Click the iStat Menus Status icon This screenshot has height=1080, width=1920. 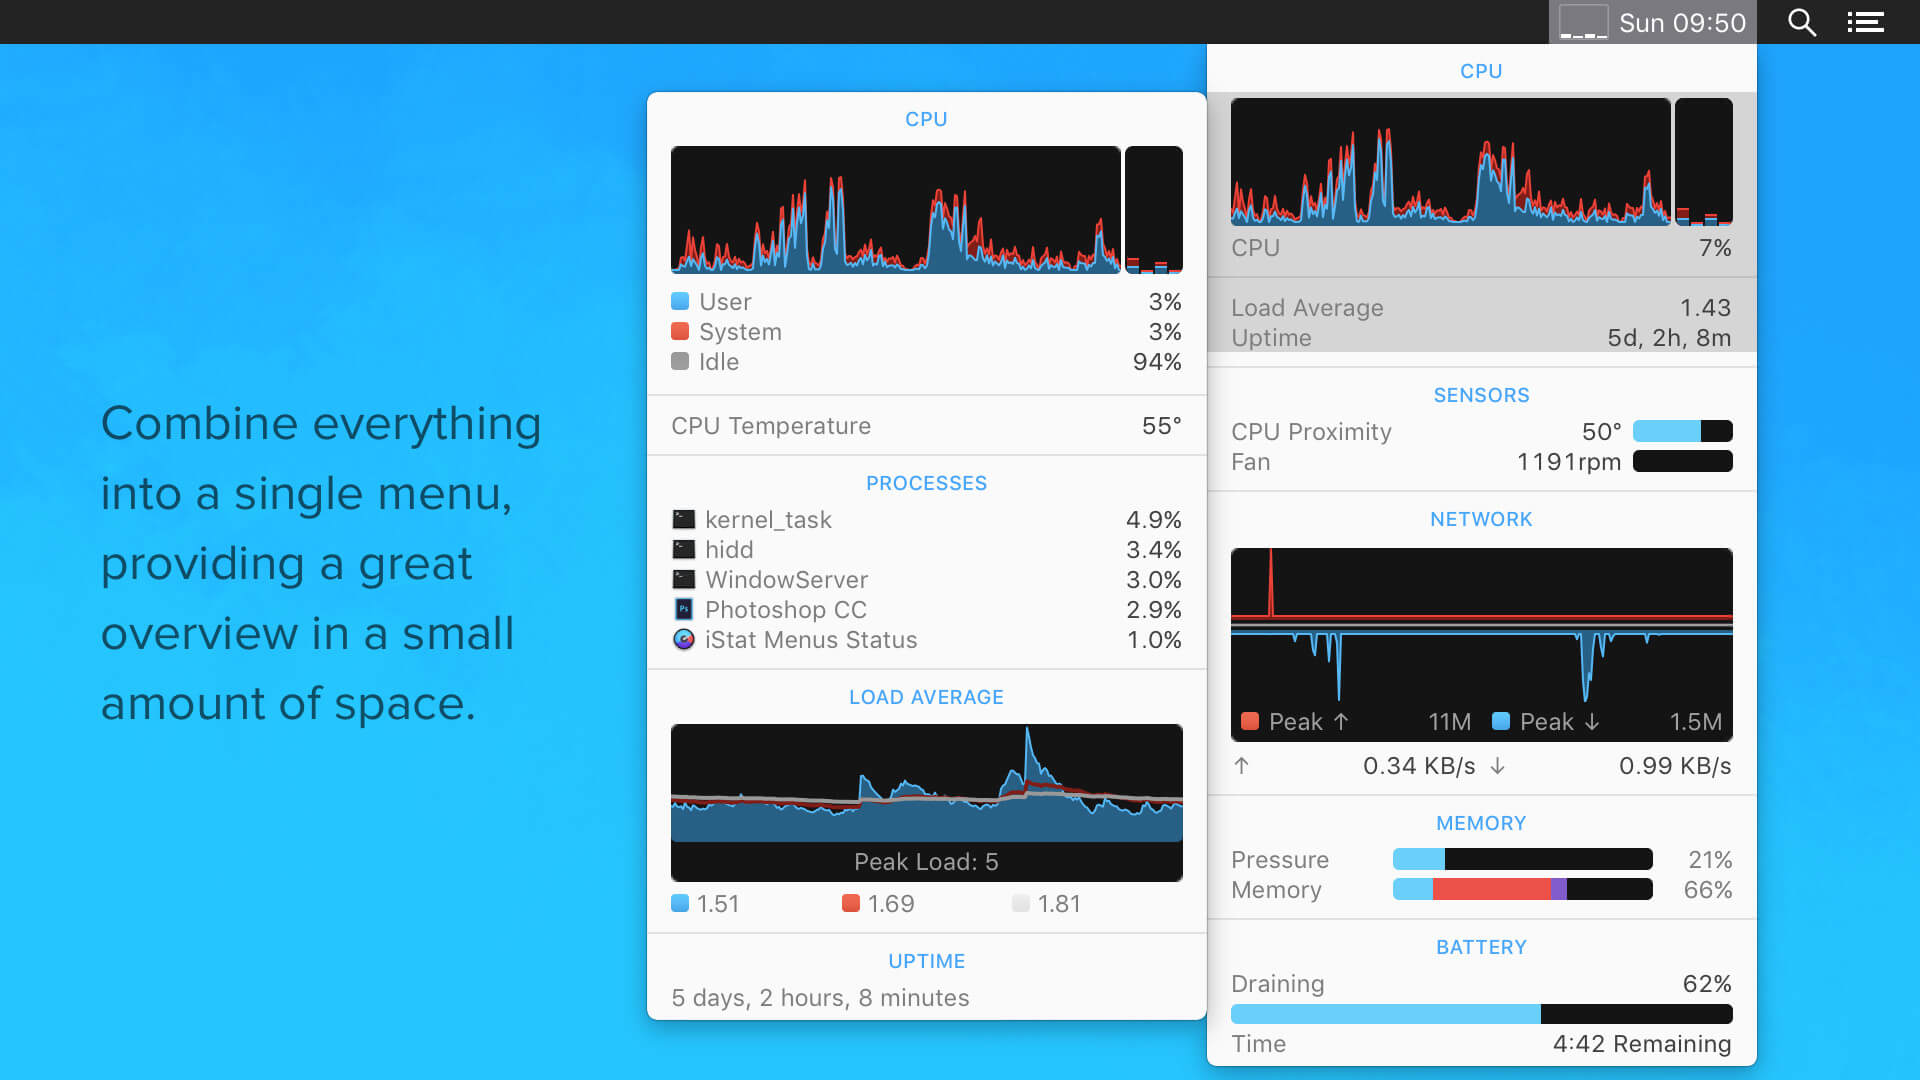pyautogui.click(x=682, y=640)
